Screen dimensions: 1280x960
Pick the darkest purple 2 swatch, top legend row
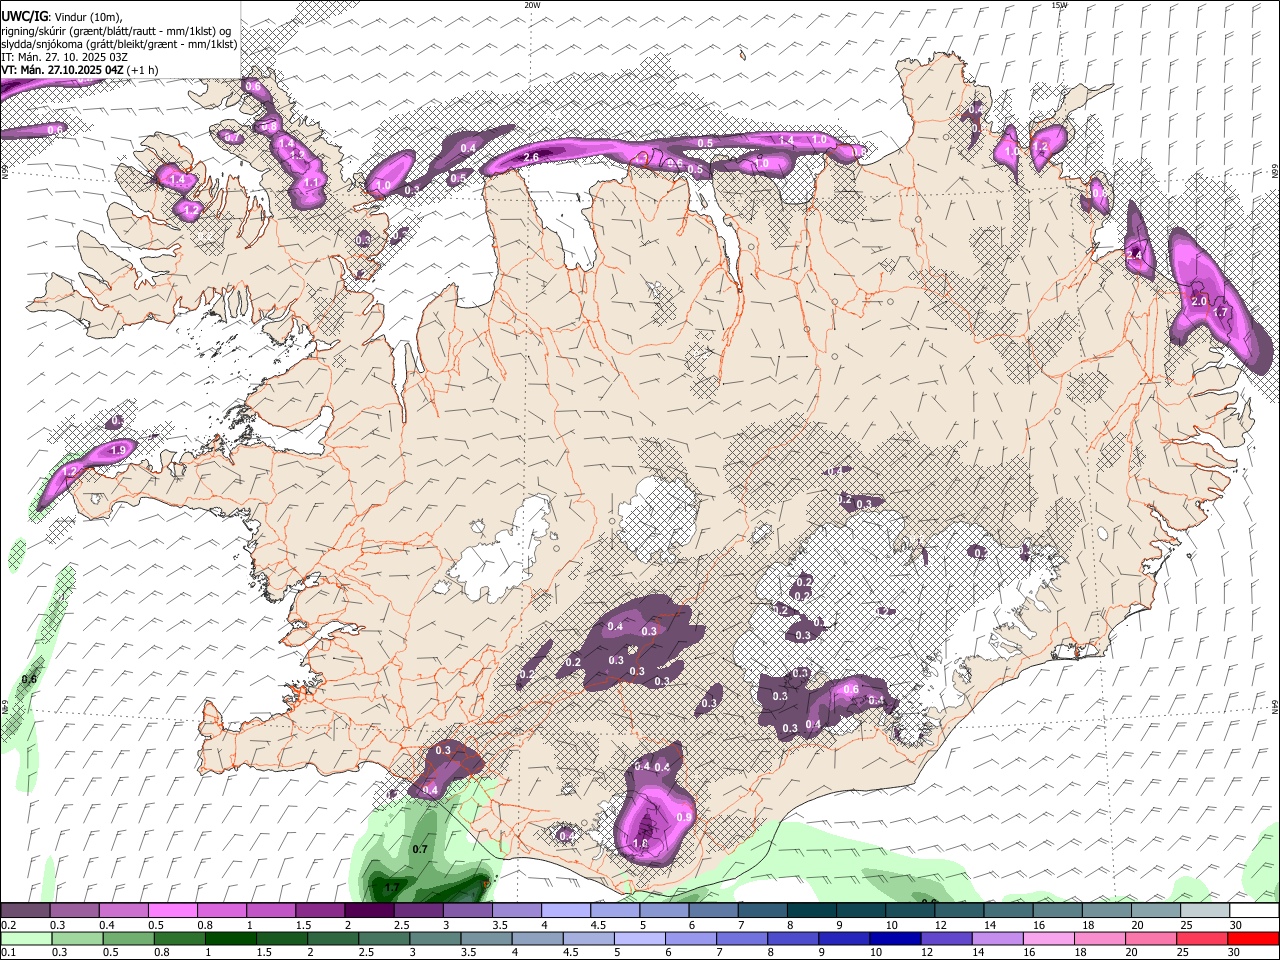(x=369, y=911)
